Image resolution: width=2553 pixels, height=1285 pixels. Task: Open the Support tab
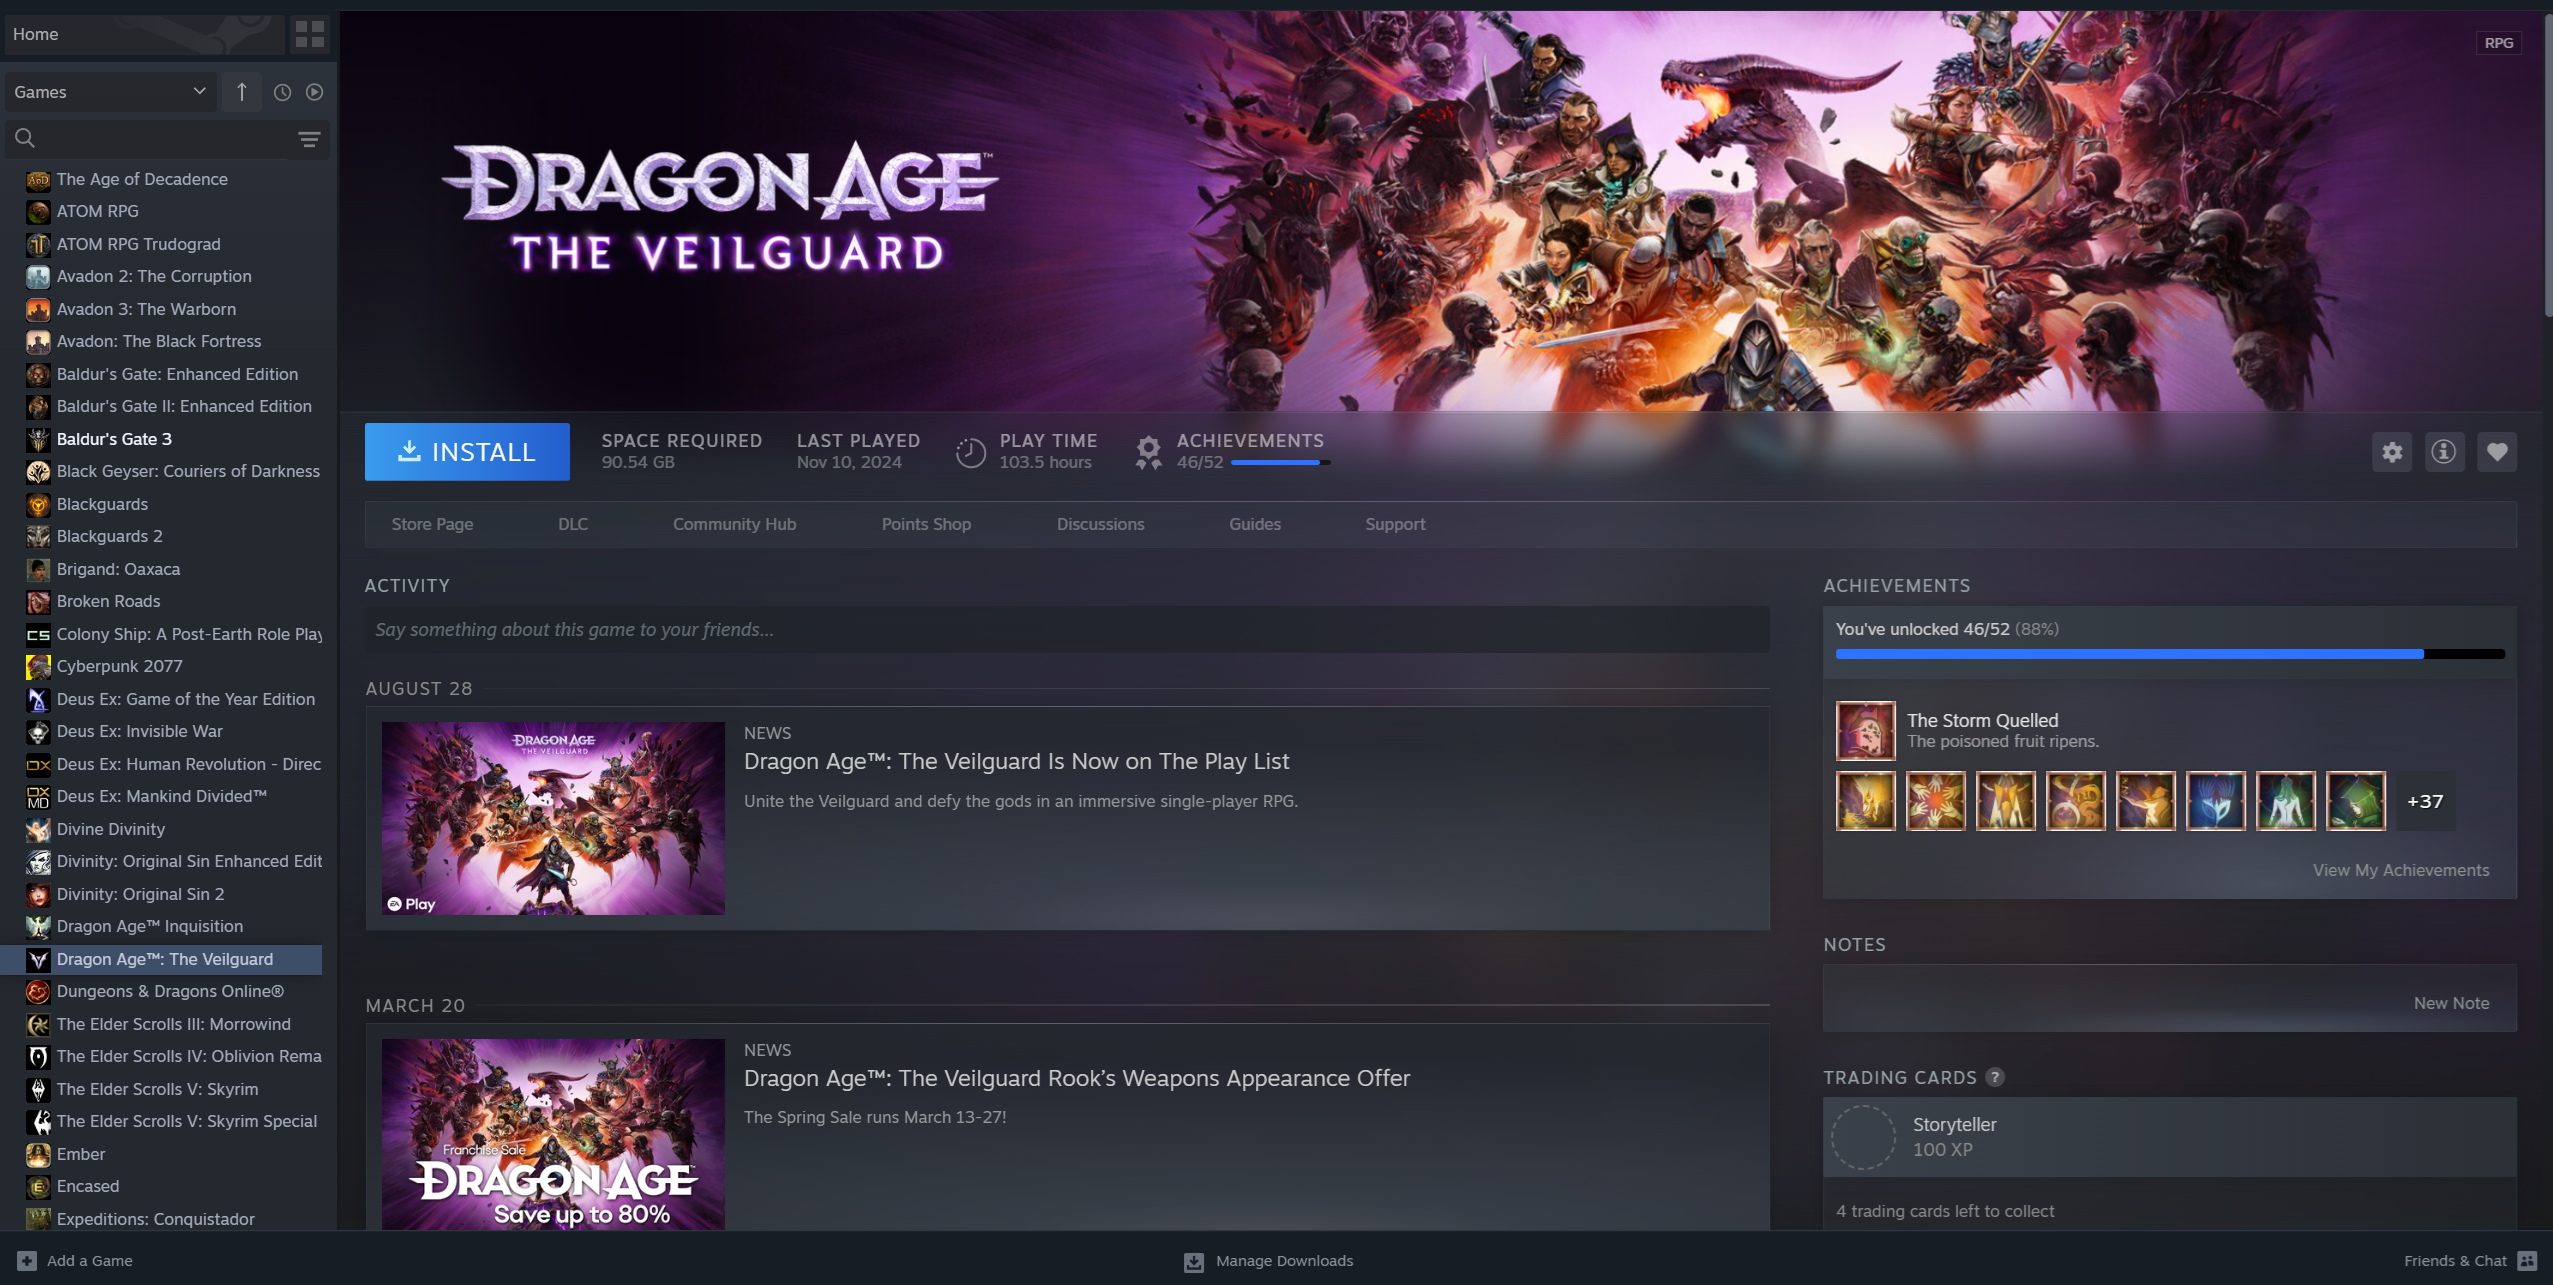tap(1395, 524)
